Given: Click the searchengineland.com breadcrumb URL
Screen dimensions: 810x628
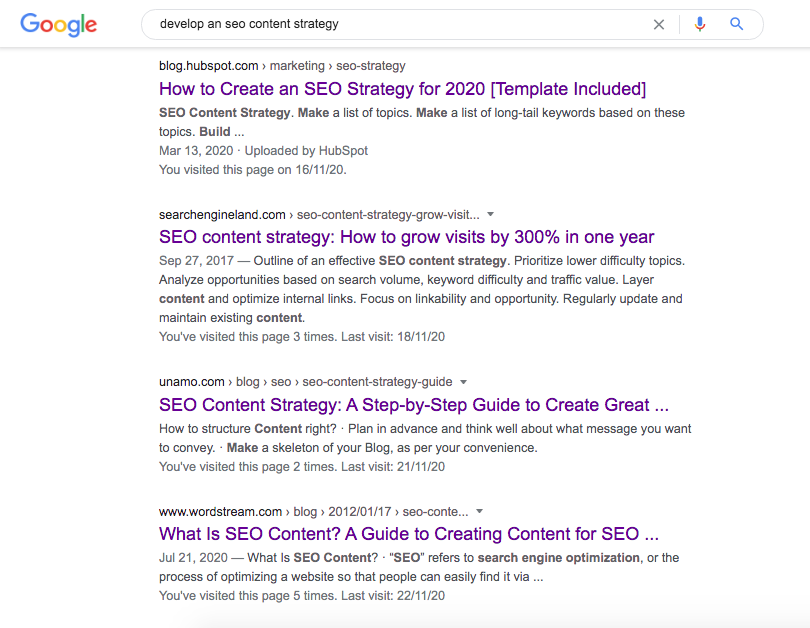Looking at the screenshot, I should (x=319, y=215).
